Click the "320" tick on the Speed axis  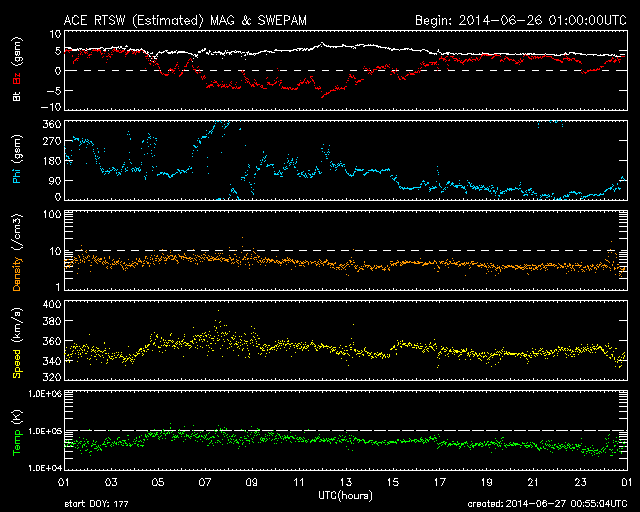(52, 377)
